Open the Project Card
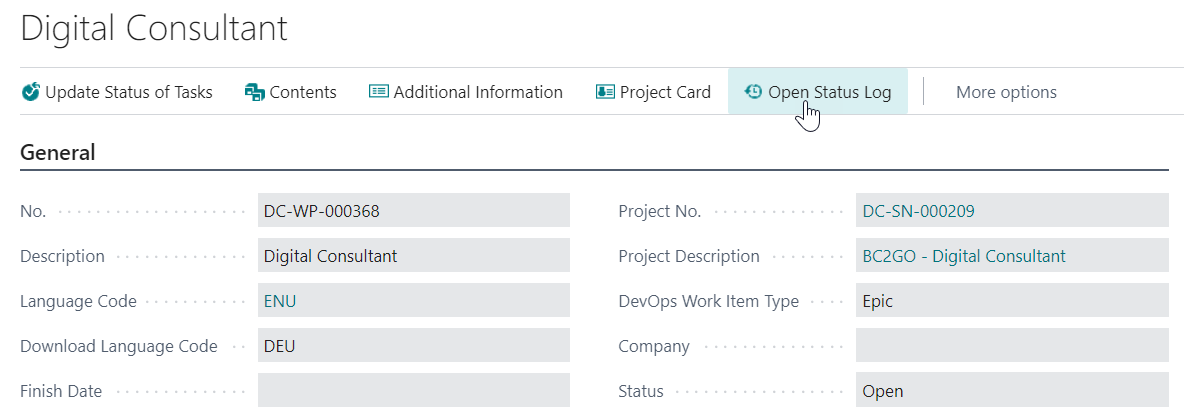This screenshot has height=416, width=1184. (x=665, y=92)
